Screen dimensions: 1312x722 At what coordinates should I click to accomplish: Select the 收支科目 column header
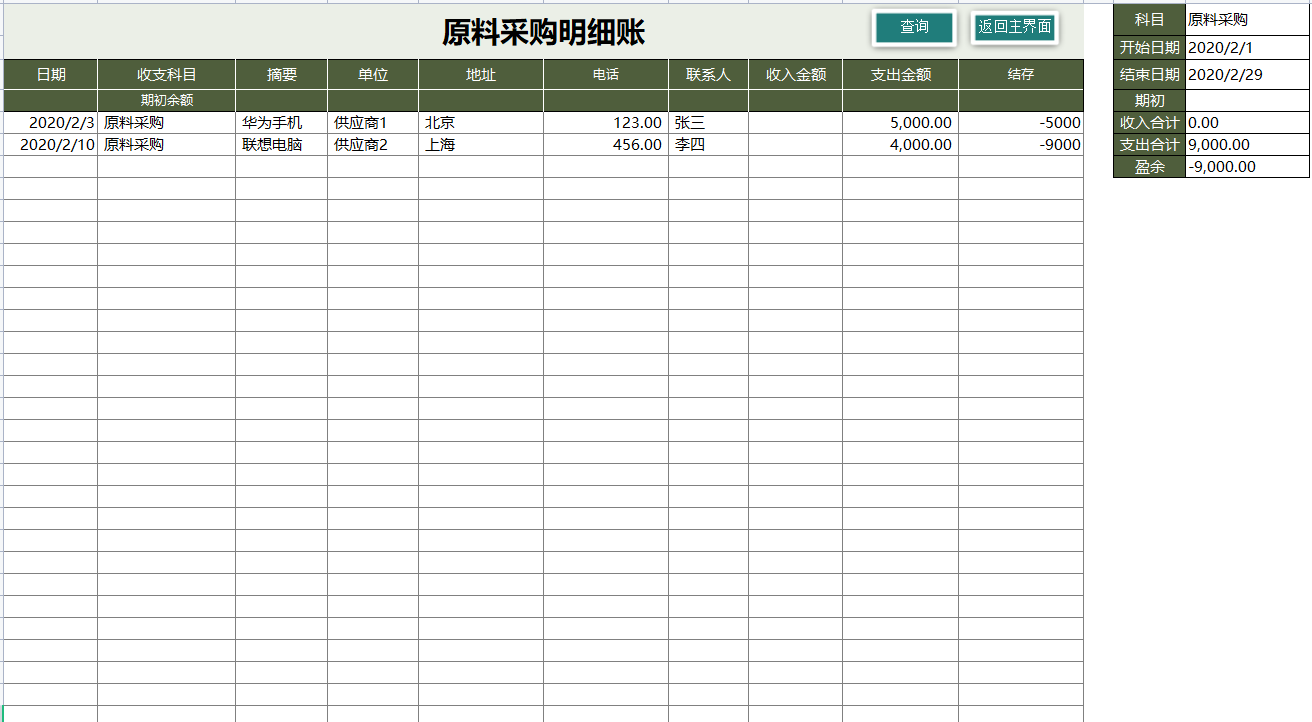click(164, 74)
